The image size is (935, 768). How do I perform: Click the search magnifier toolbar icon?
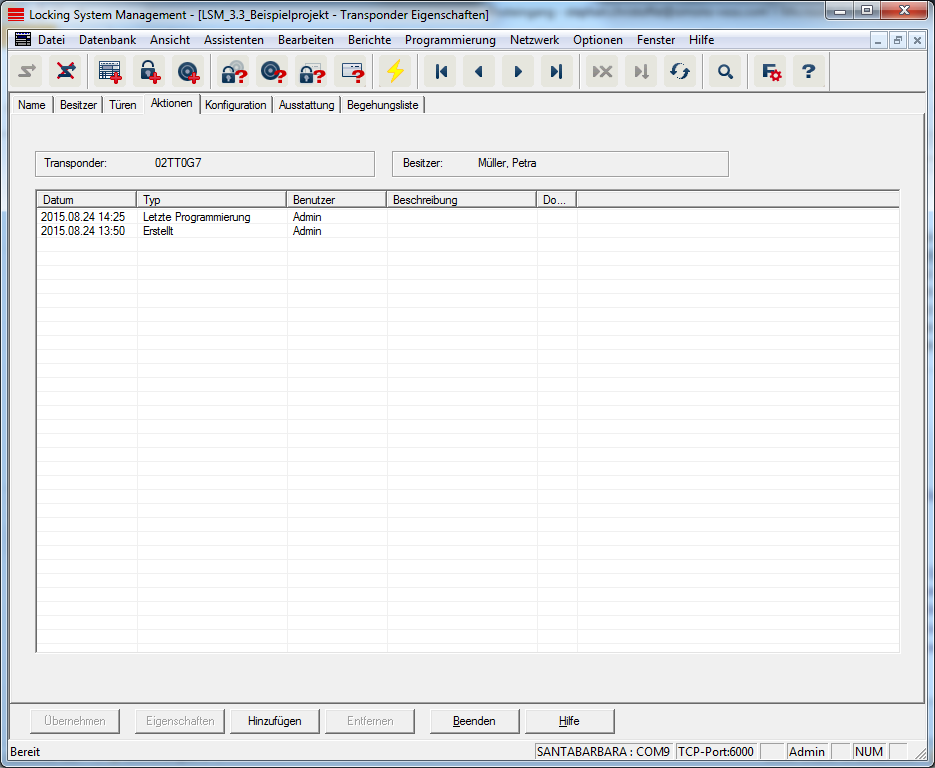click(x=725, y=72)
